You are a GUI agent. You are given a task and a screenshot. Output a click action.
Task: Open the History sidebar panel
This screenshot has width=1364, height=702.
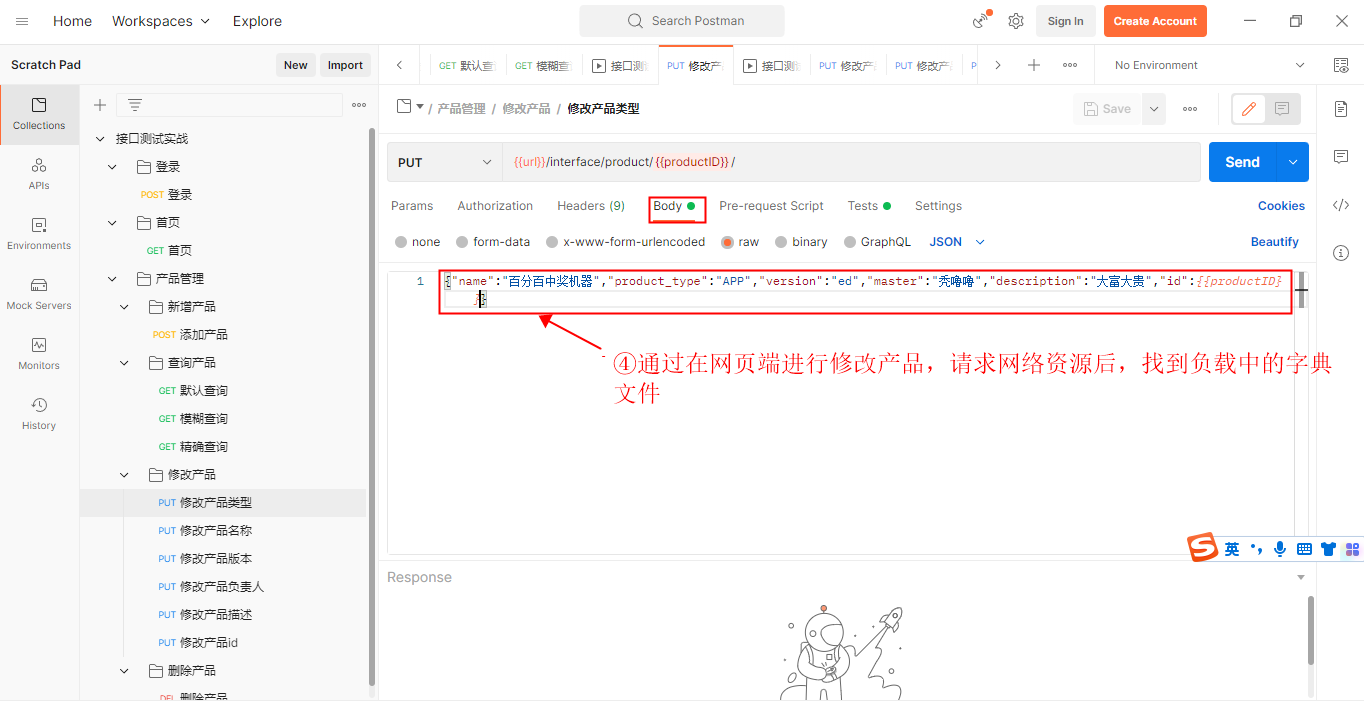pos(39,414)
